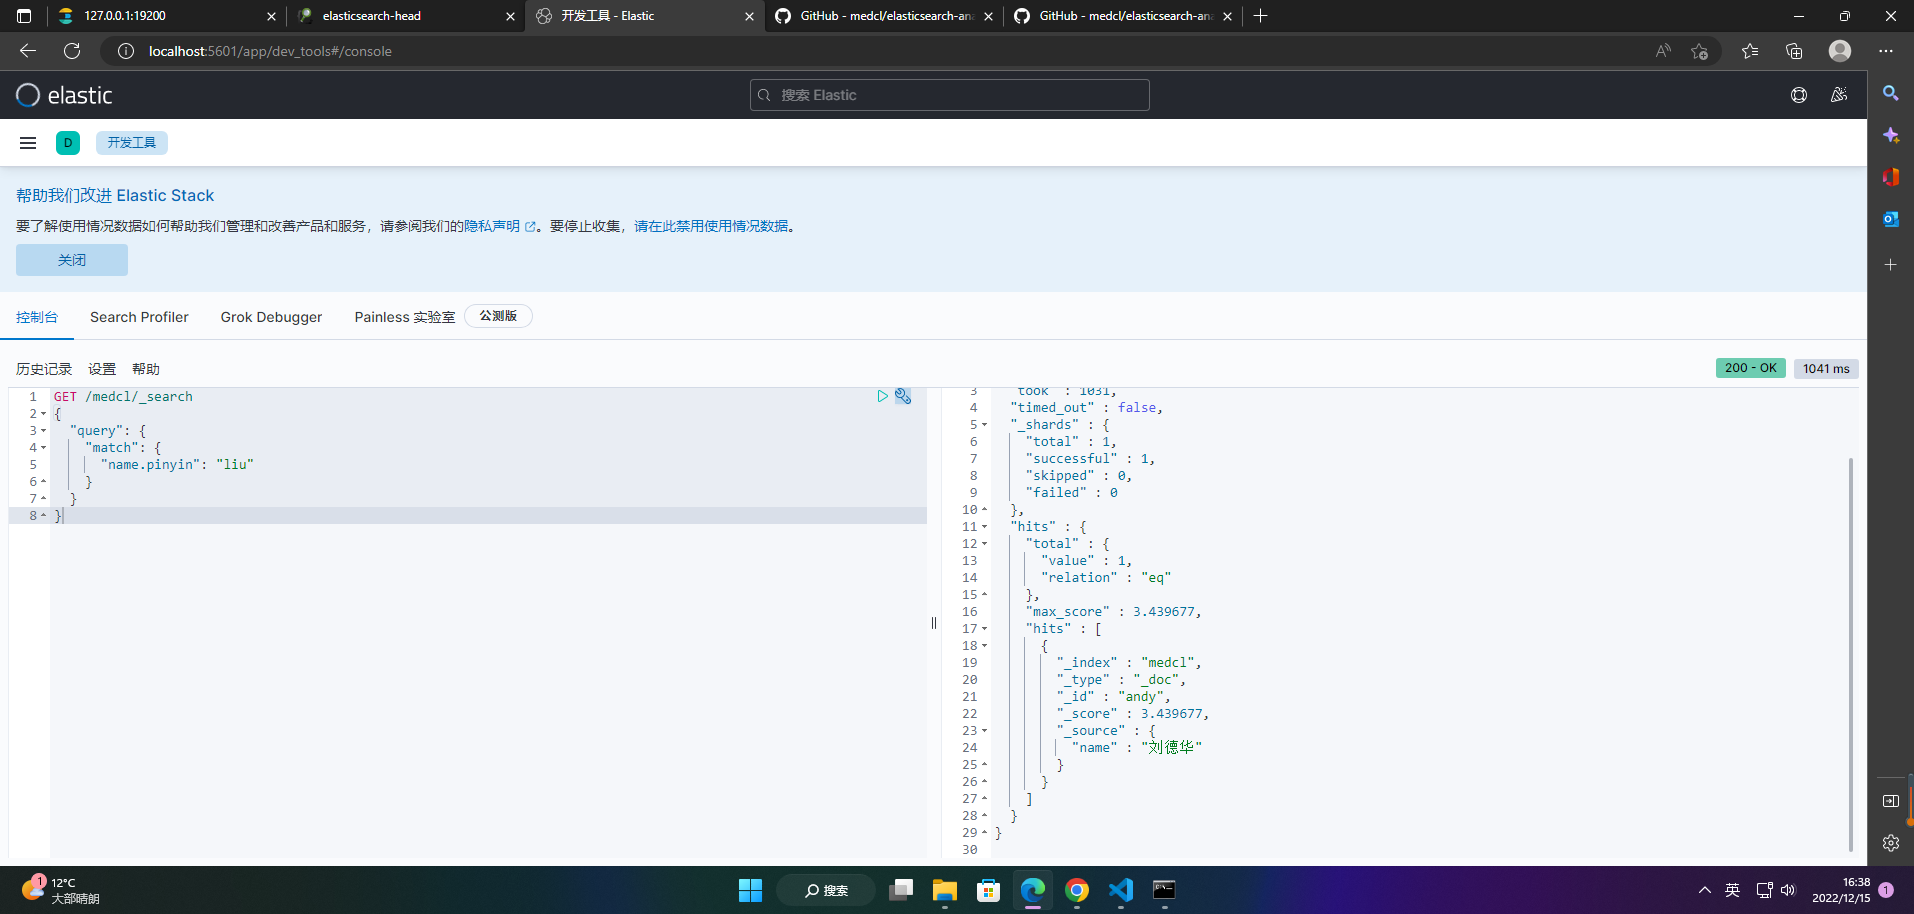Open File Explorer from taskbar
Screen dimensions: 1914x914
click(944, 890)
